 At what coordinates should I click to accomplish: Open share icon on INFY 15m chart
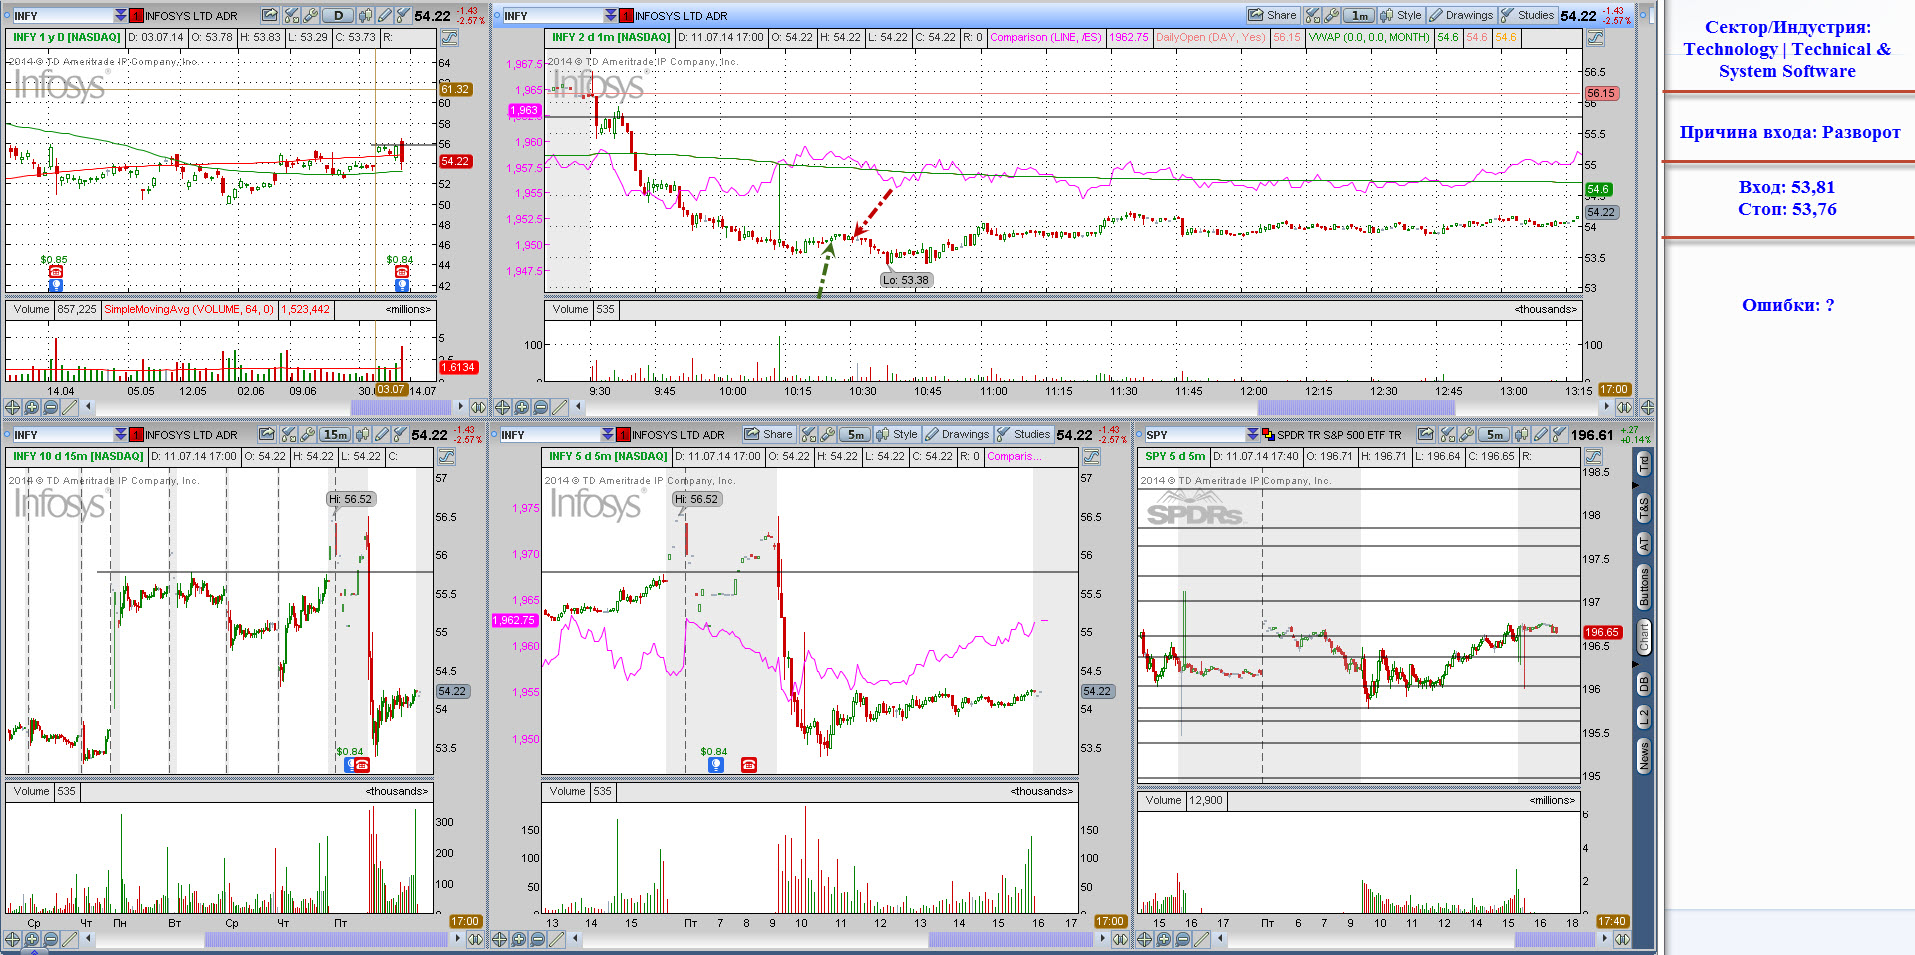267,434
